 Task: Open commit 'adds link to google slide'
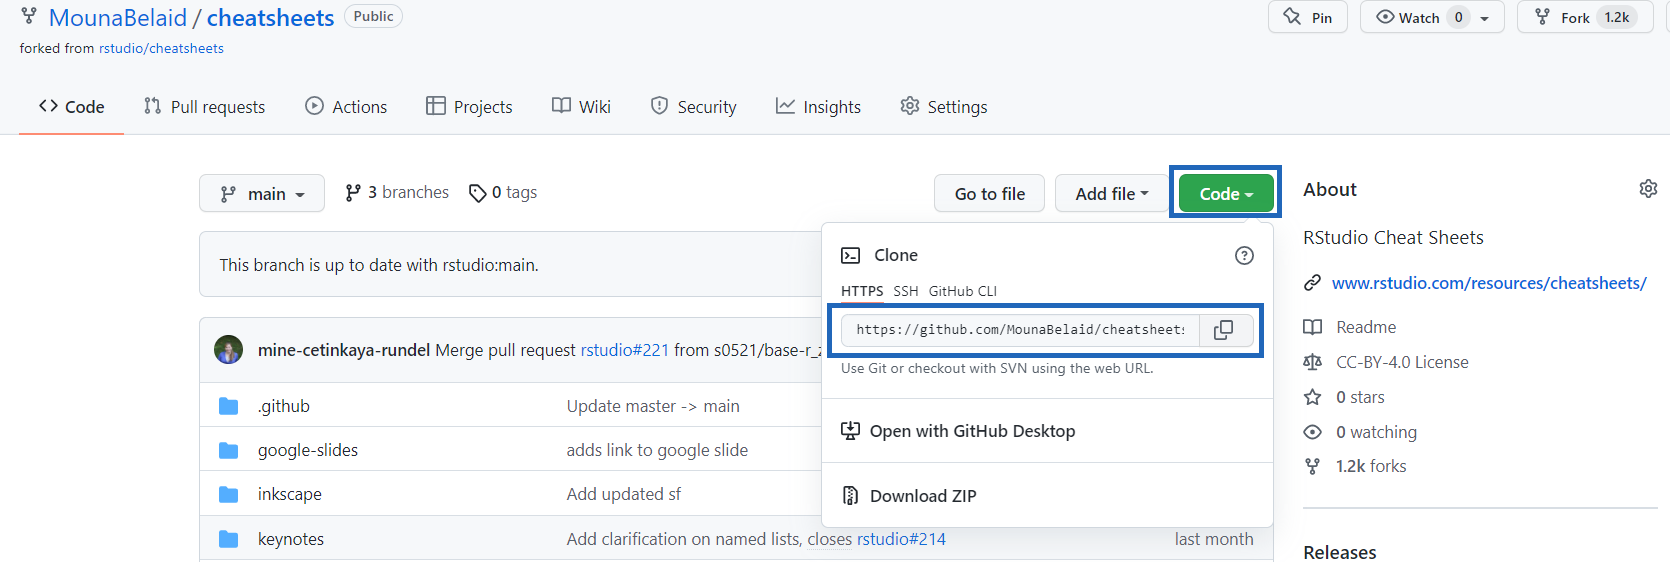coord(657,450)
